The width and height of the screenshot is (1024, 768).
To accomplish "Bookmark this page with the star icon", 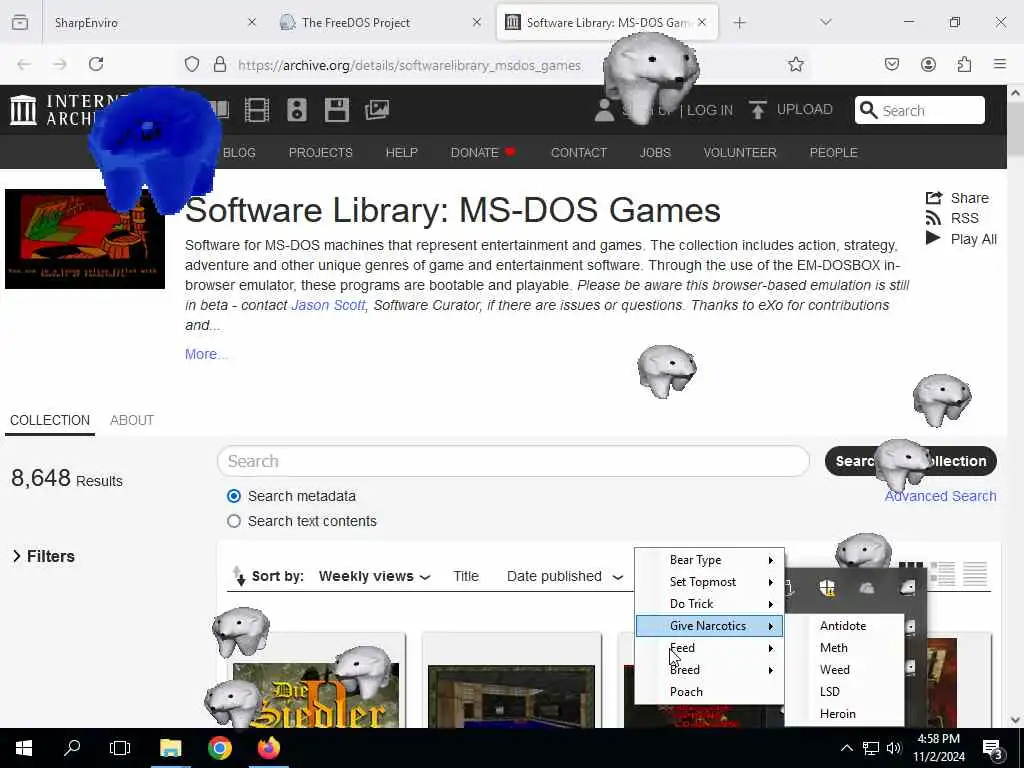I will [x=795, y=64].
